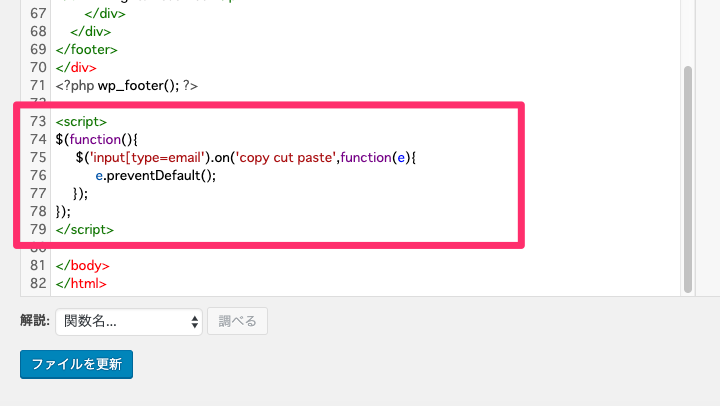This screenshot has width=720, height=406.
Task: Click the $(function(){ text on line 74
Action: [x=96, y=140]
